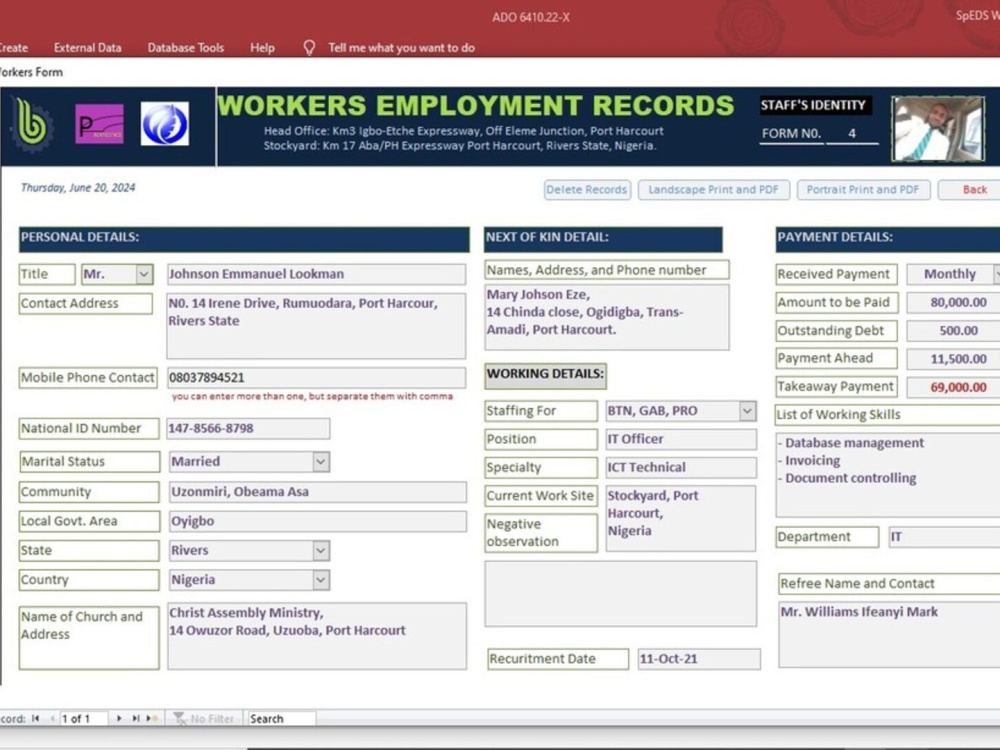Click the Specialty field ICT Technical

681,467
